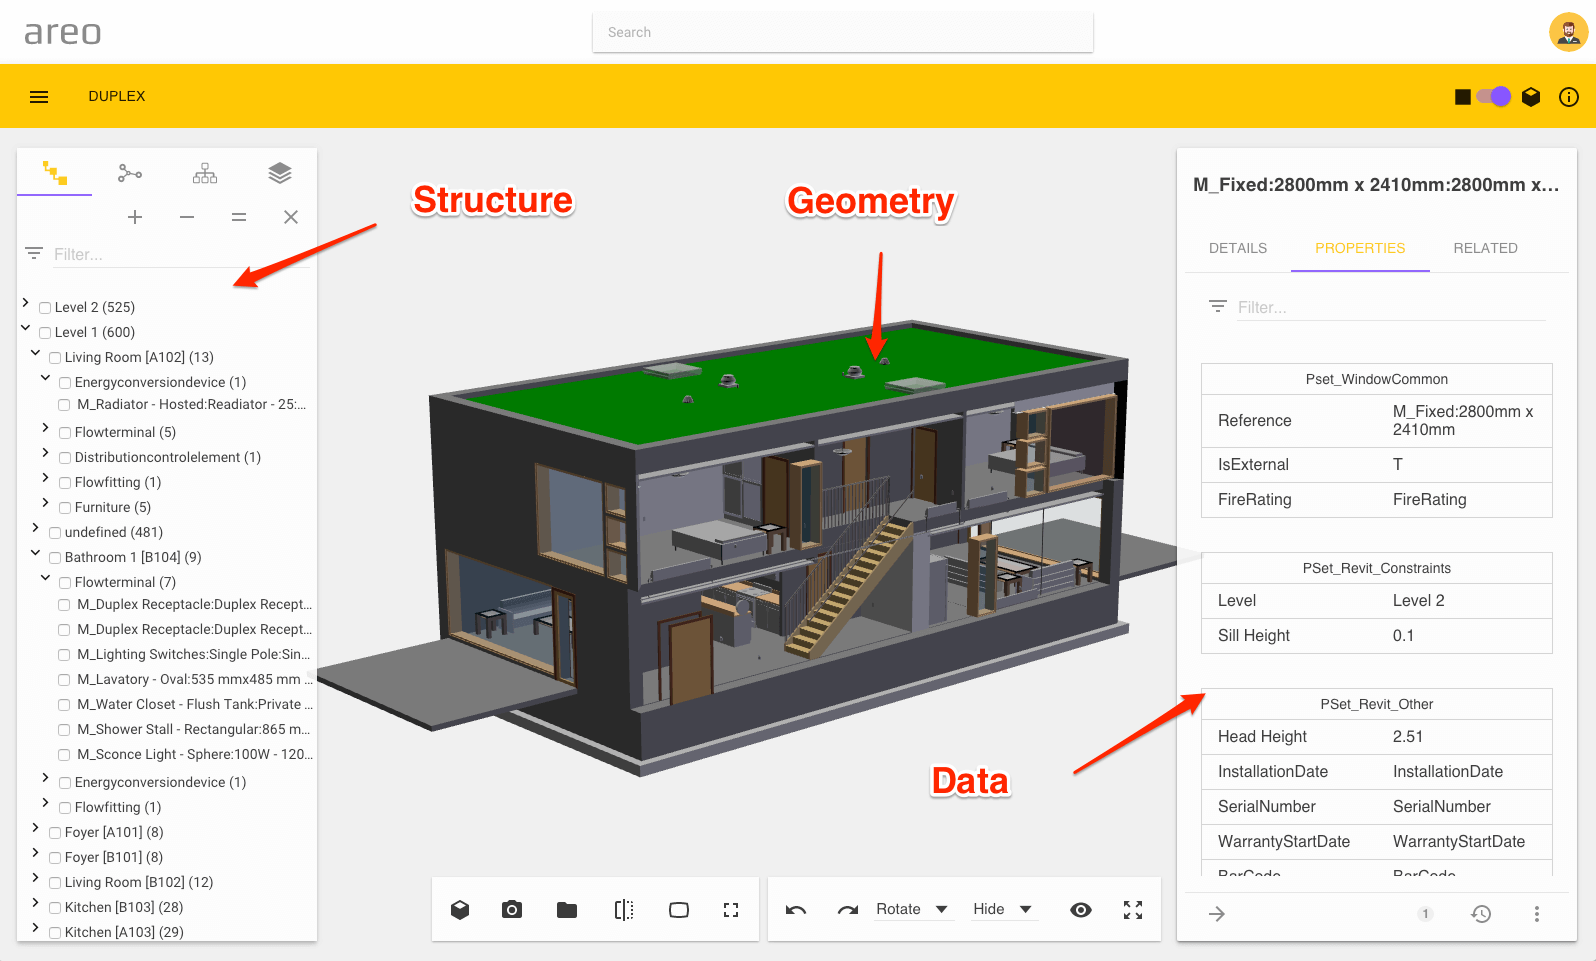The image size is (1596, 961).
Task: Expand the Kitchen [B103] tree node
Action: pyautogui.click(x=35, y=902)
